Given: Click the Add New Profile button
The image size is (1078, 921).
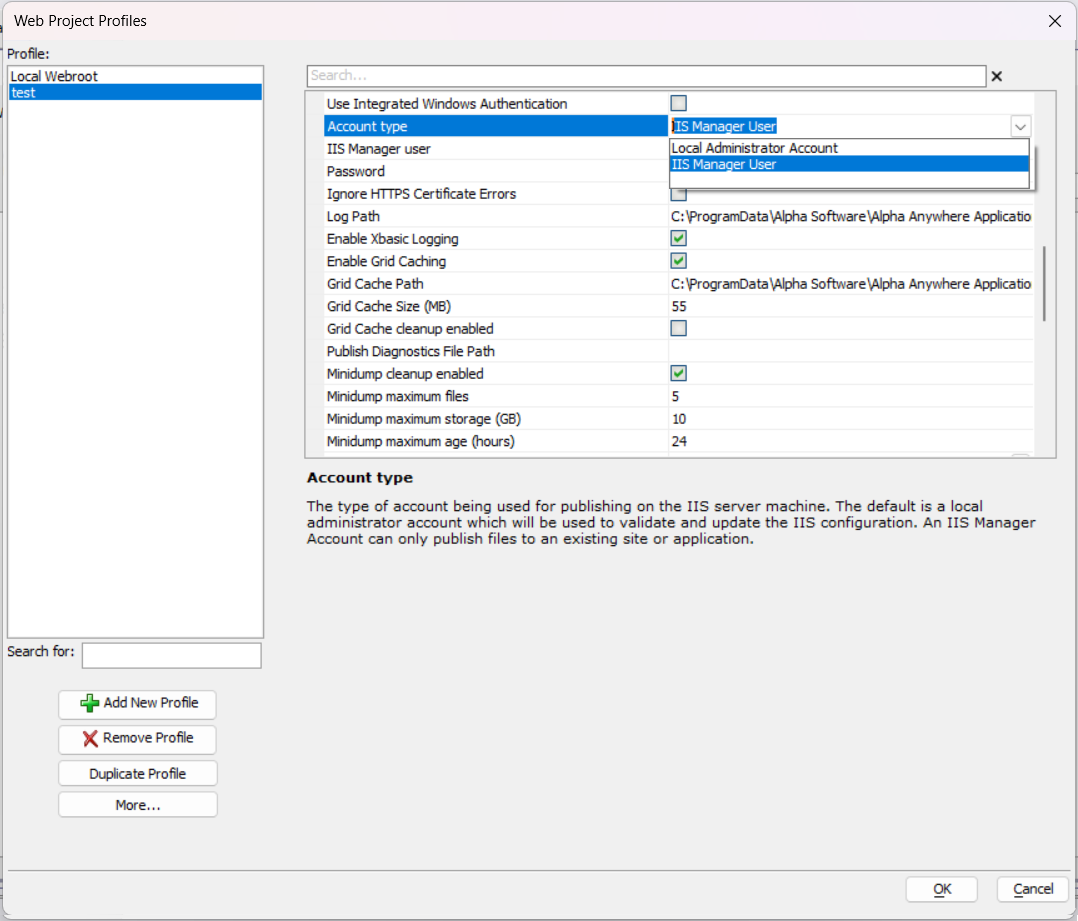Looking at the screenshot, I should click(x=138, y=703).
